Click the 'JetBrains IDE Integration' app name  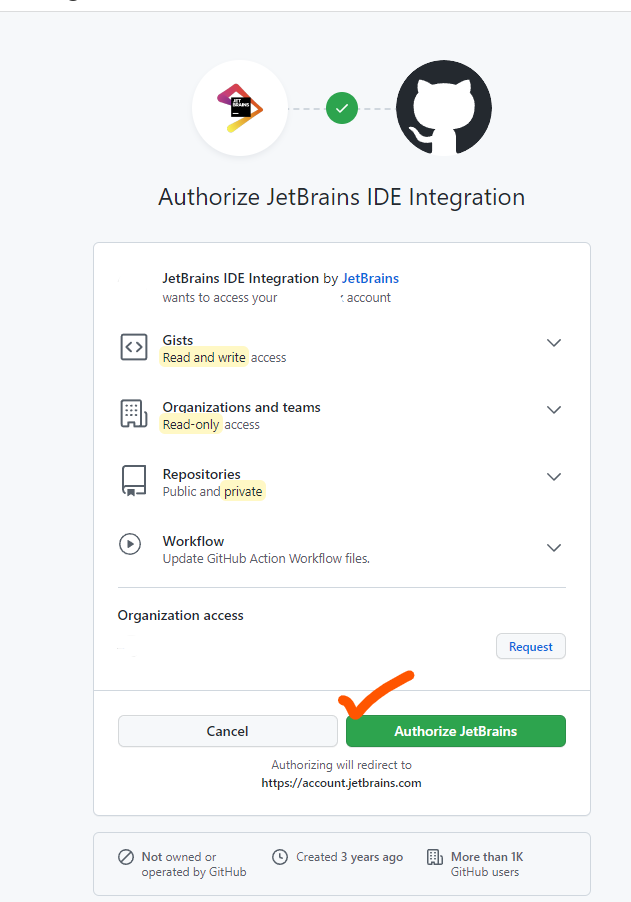click(240, 278)
